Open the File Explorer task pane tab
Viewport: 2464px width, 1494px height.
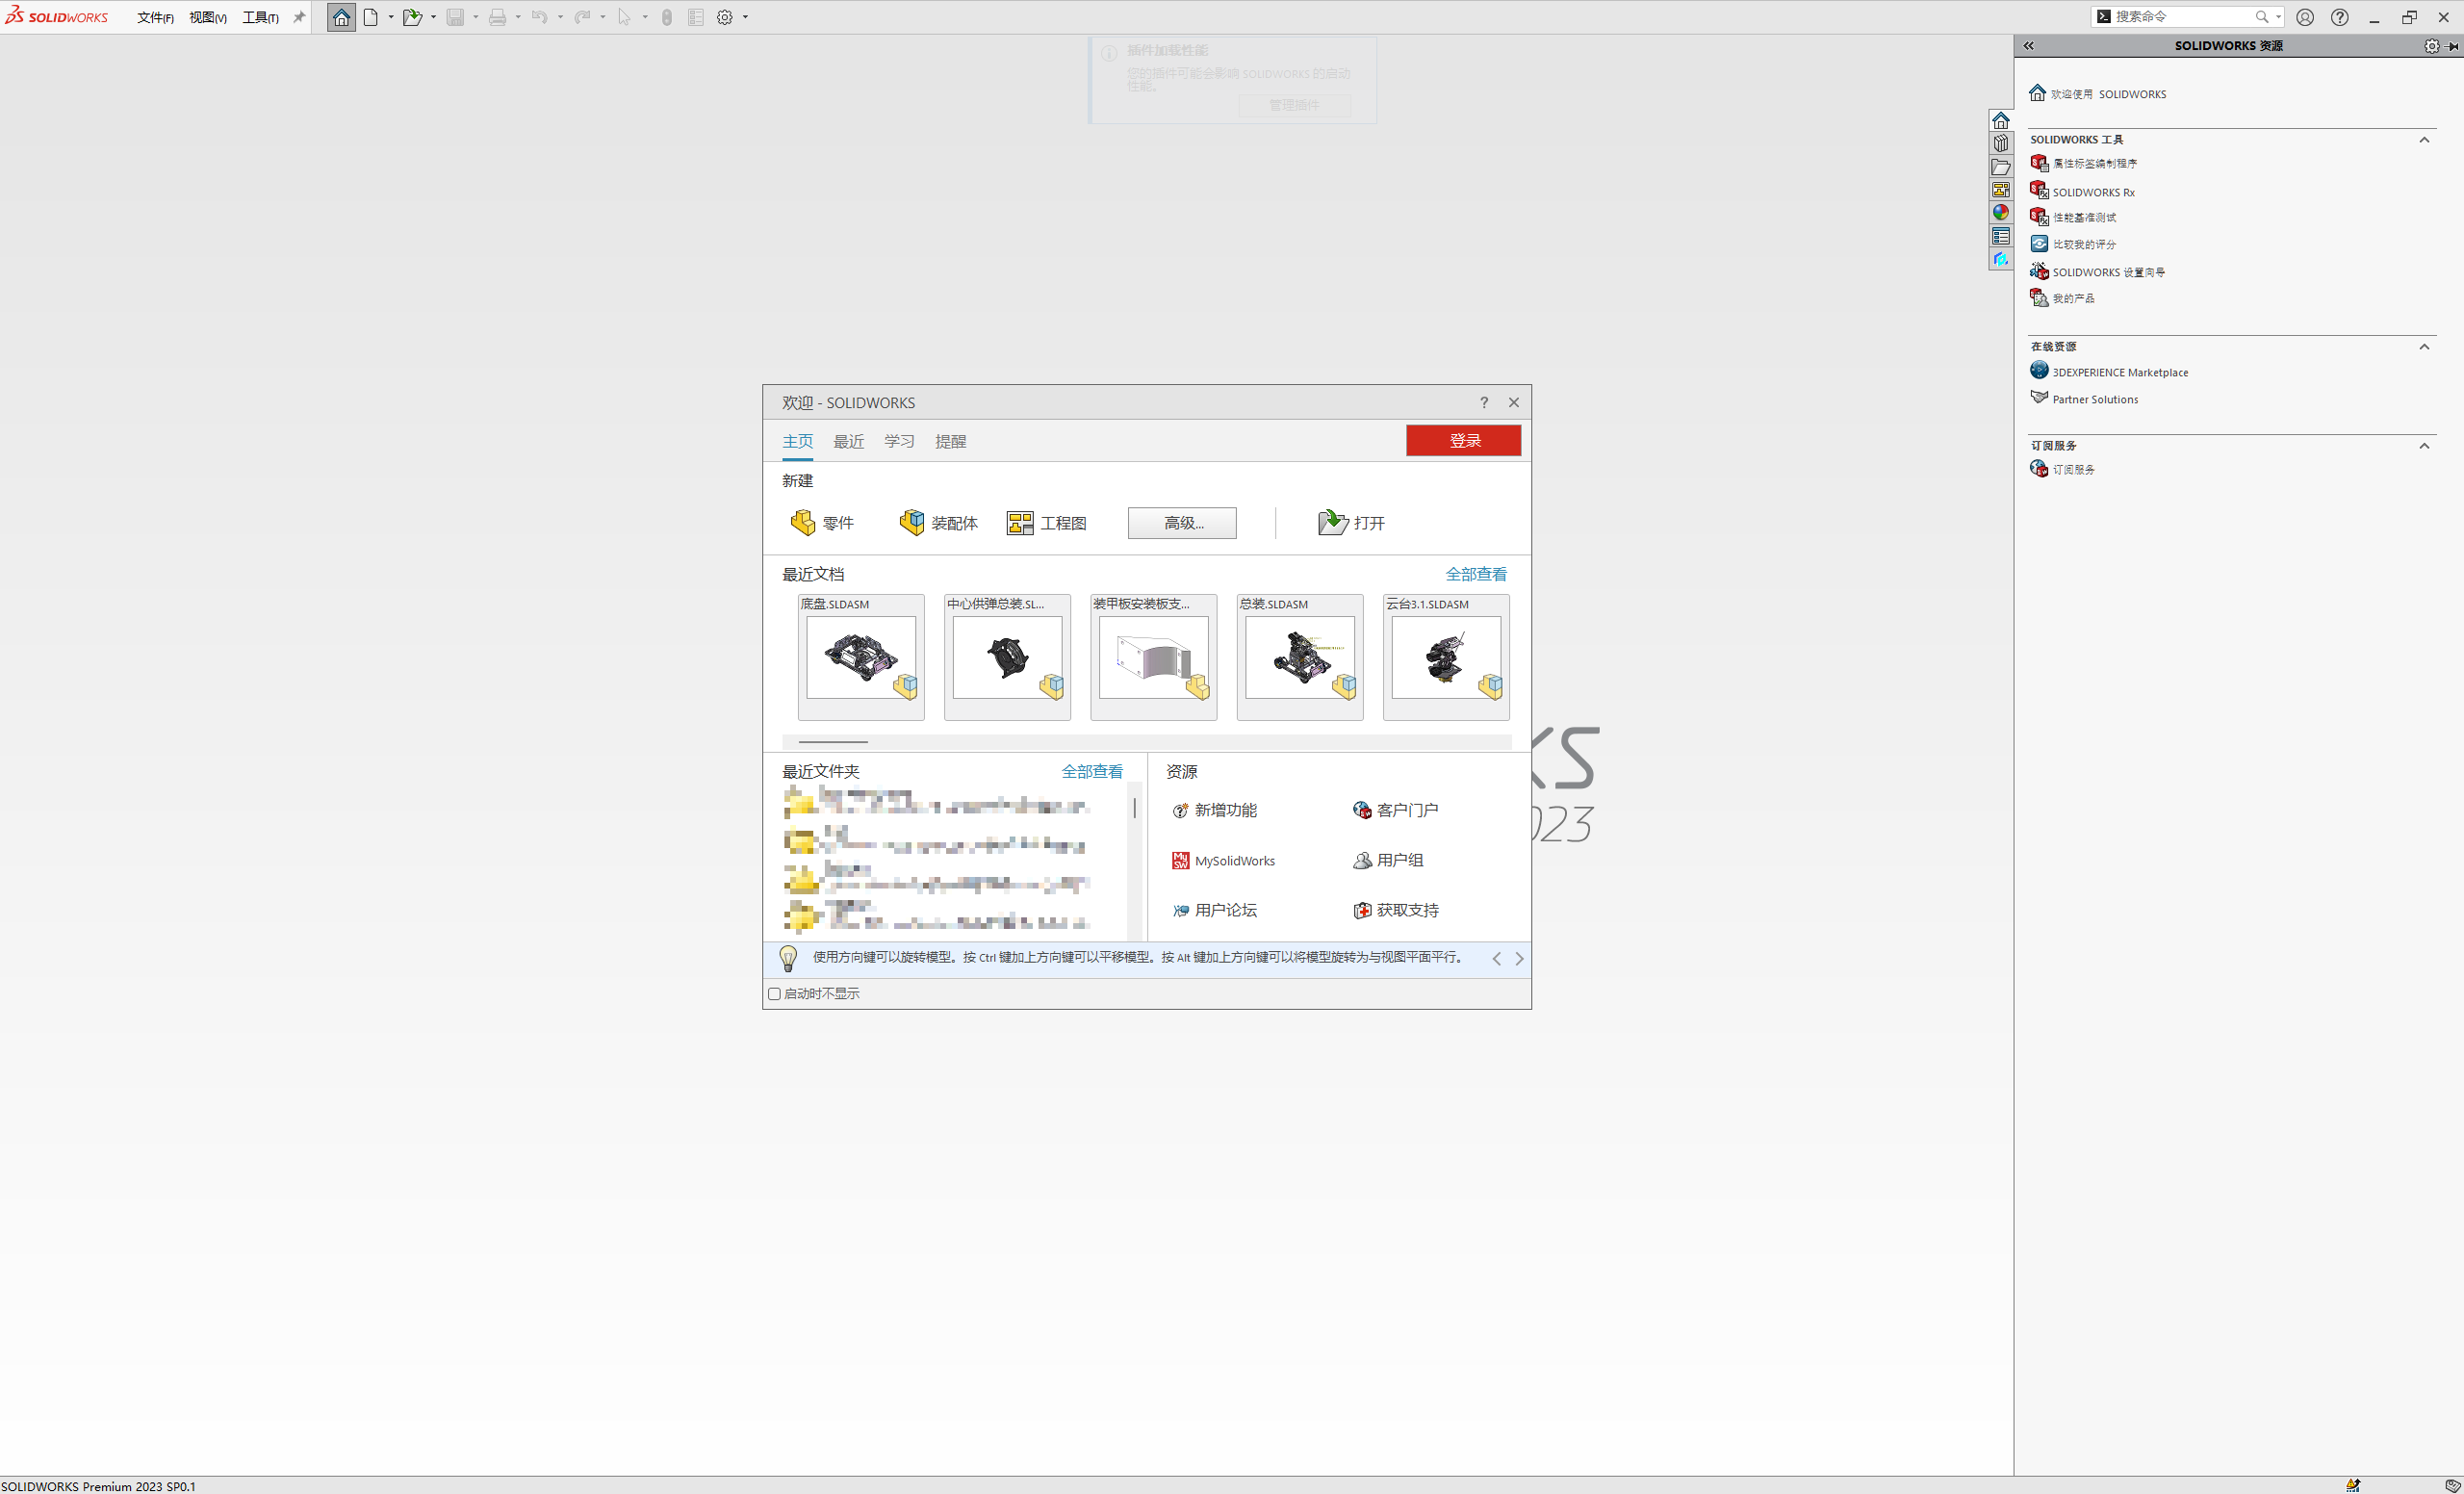point(2001,167)
